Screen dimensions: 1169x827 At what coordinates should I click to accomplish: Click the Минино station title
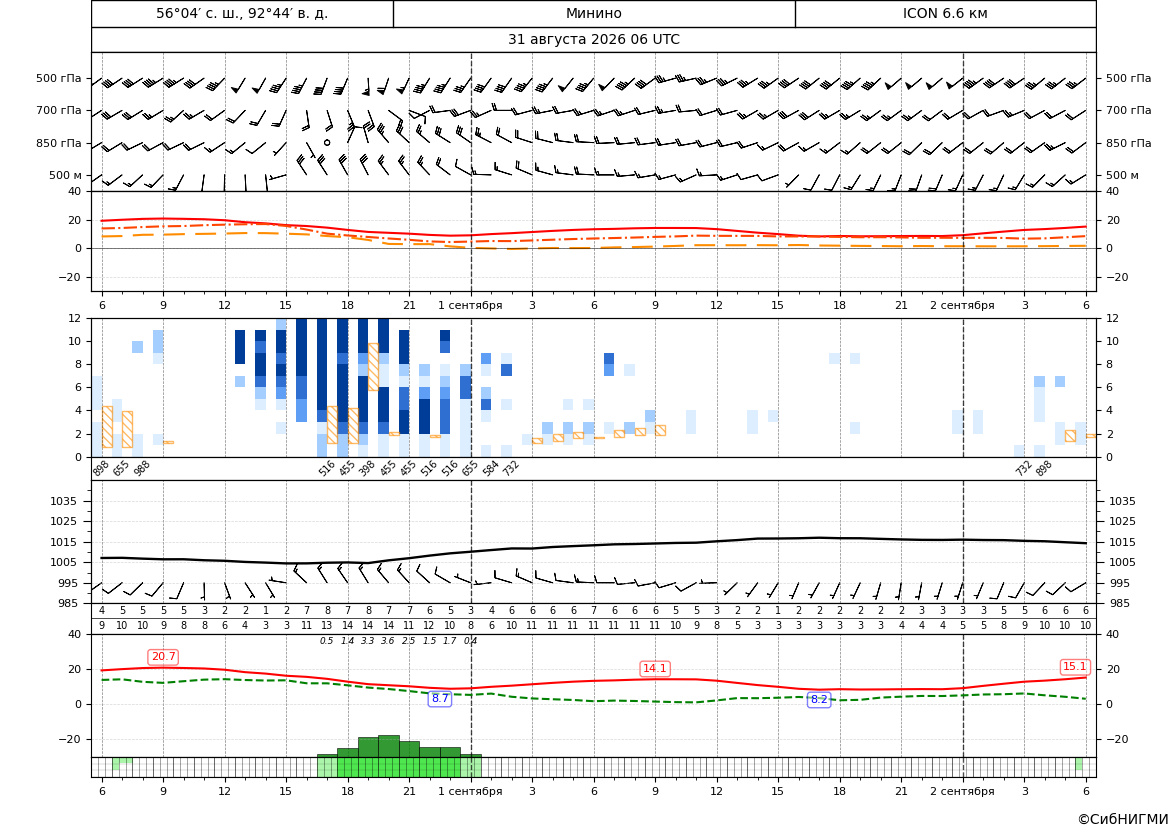click(593, 13)
